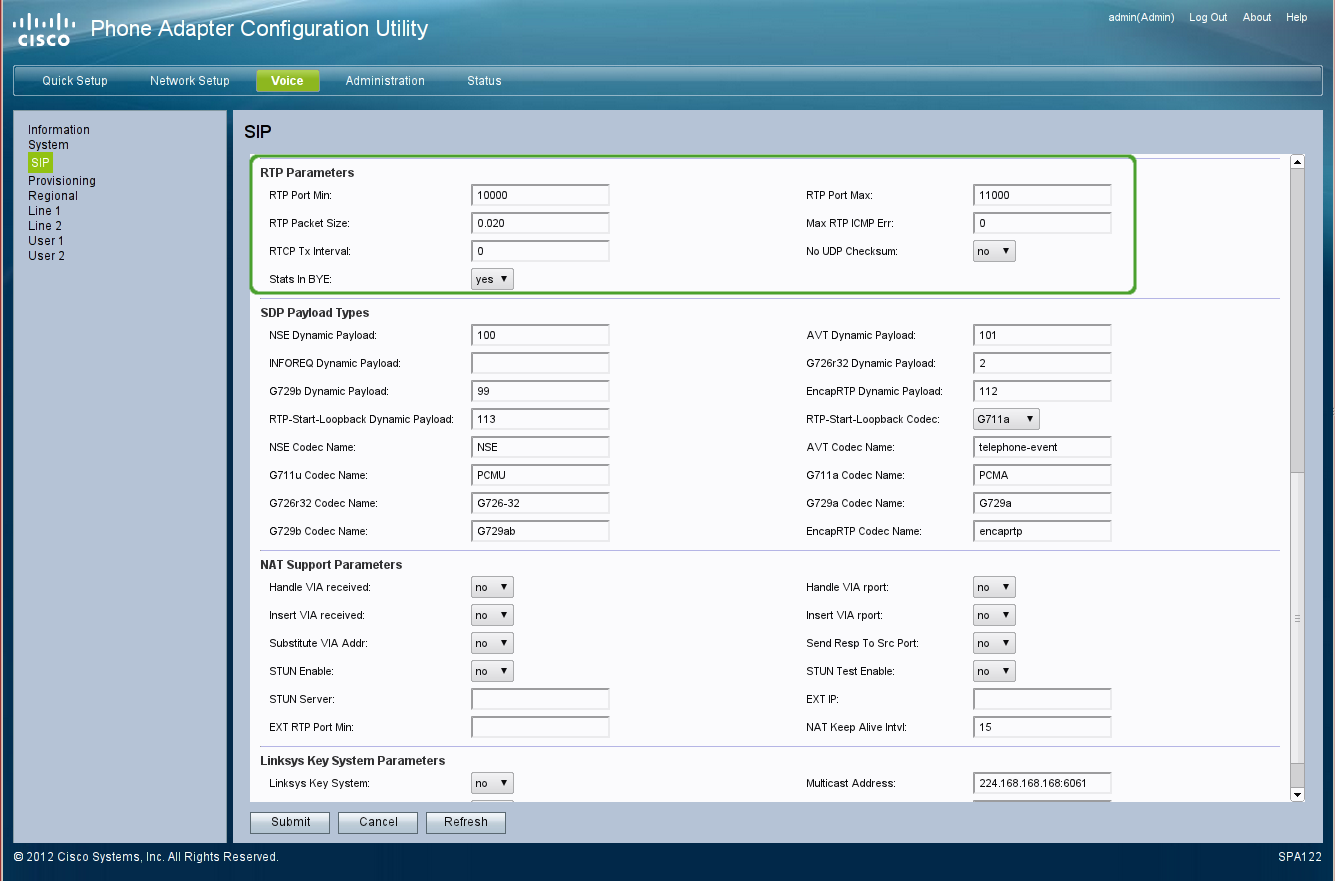
Task: Focus the RTP Port Min field
Action: [x=540, y=195]
